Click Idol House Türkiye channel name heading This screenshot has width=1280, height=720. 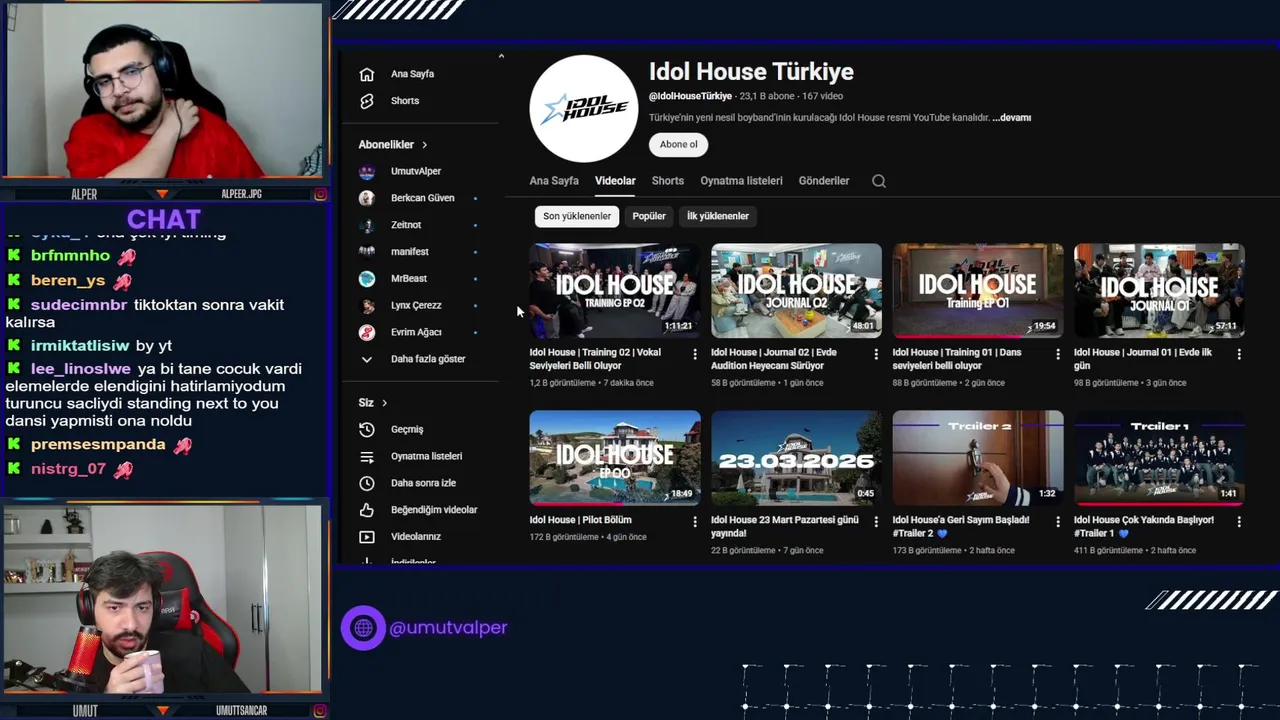751,72
